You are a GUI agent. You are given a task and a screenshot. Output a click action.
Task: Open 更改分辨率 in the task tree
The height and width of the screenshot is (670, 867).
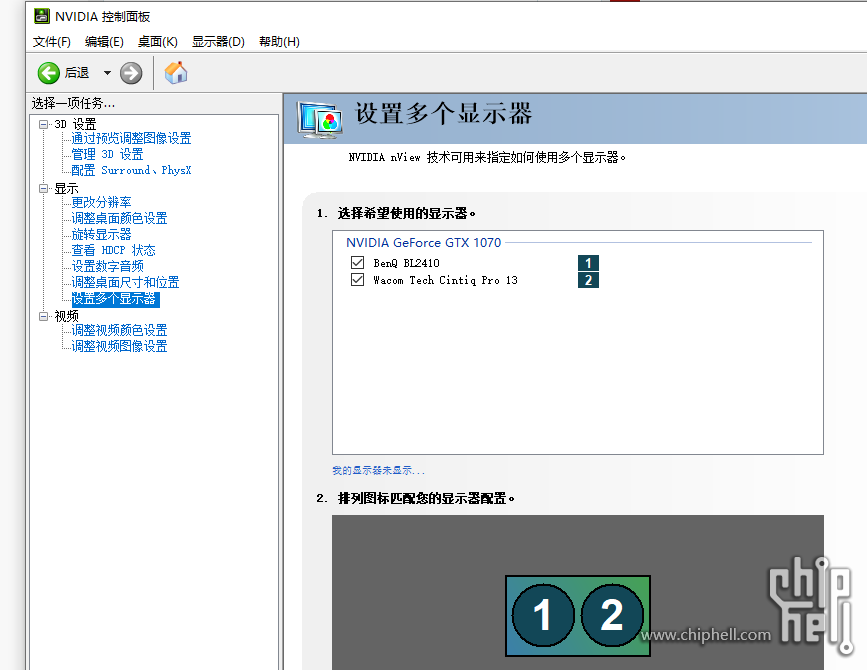pyautogui.click(x=101, y=203)
